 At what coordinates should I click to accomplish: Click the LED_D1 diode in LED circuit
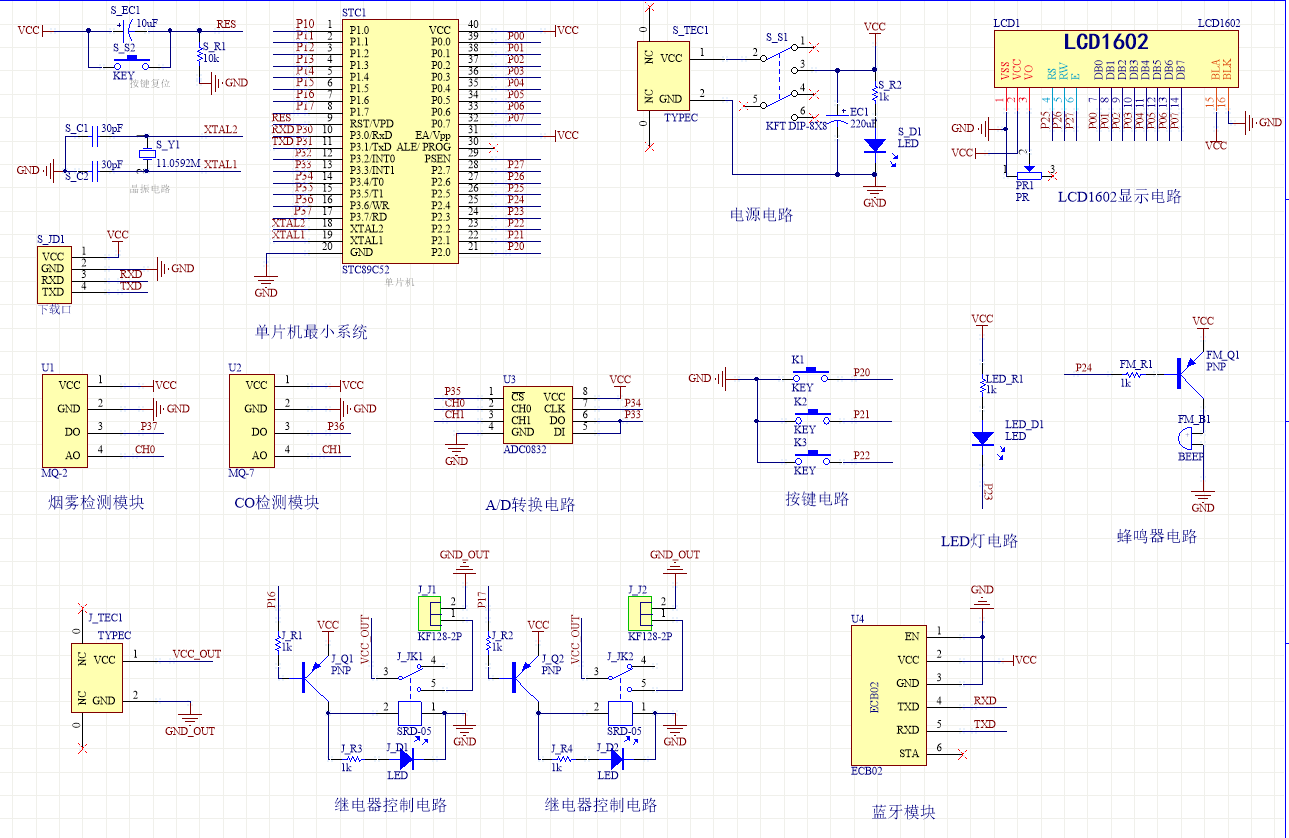(x=983, y=438)
